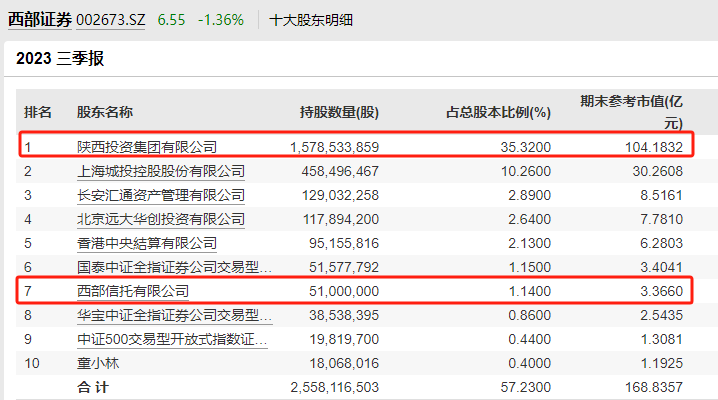Screen dimensions: 718x400
Task: Click the percentage value 0.8600
Action: click(529, 315)
